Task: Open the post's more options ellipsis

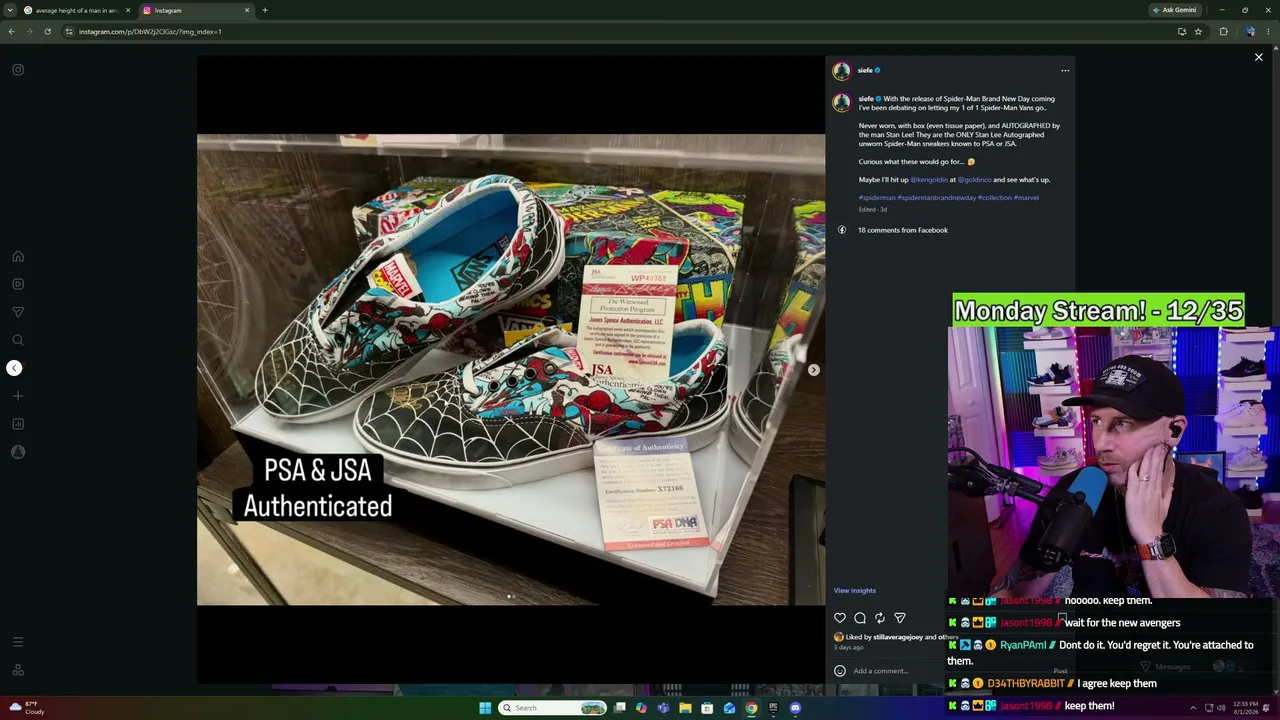Action: click(x=1065, y=70)
